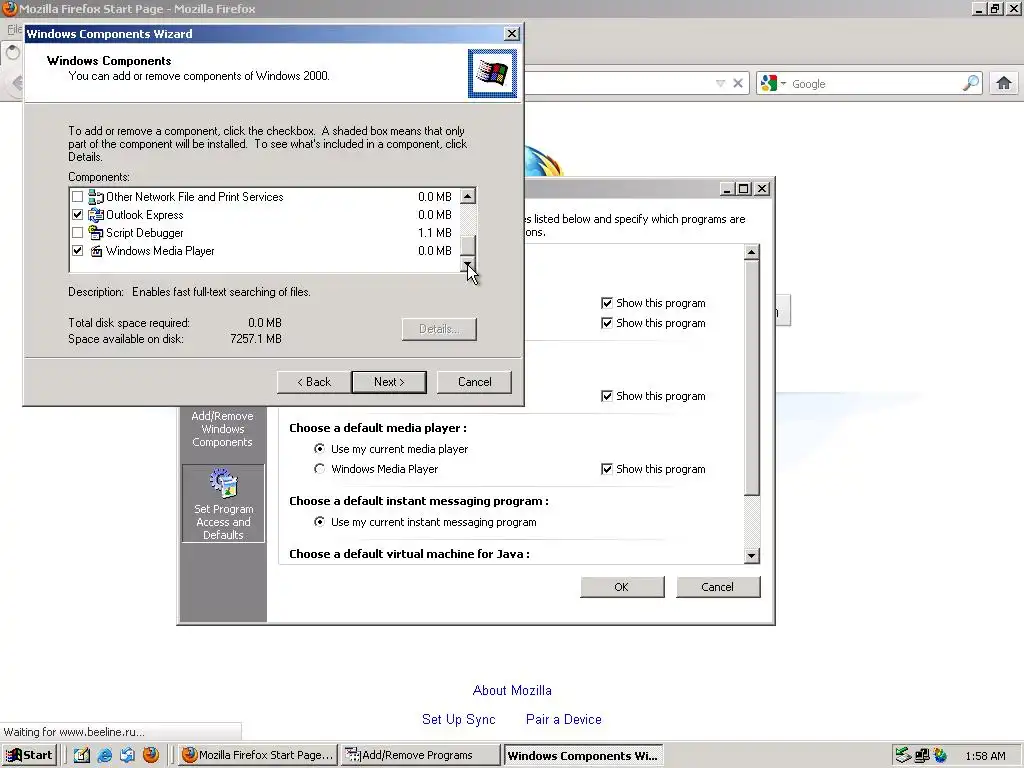The width and height of the screenshot is (1024, 768).
Task: Switch to Add/Remove Programs taskbar button
Action: 419,755
